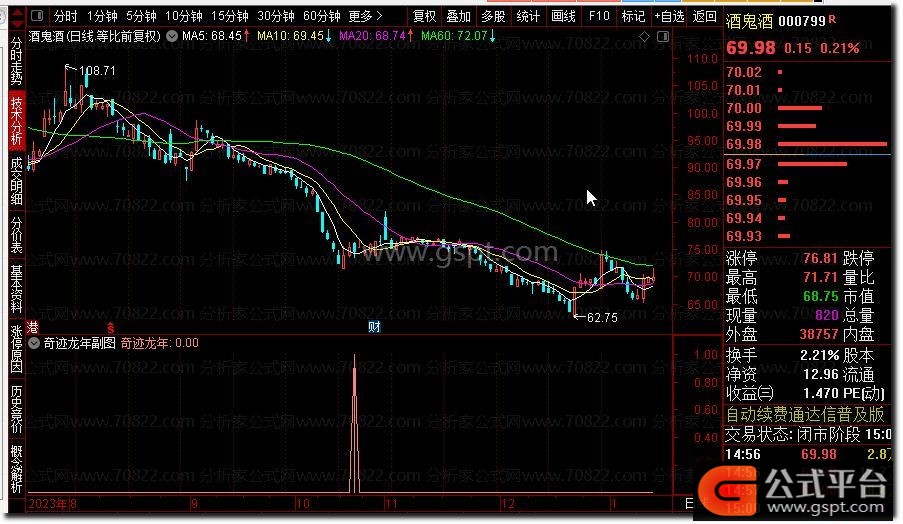Expand the 奇迹龙年副图 indicator dropdown

34,344
